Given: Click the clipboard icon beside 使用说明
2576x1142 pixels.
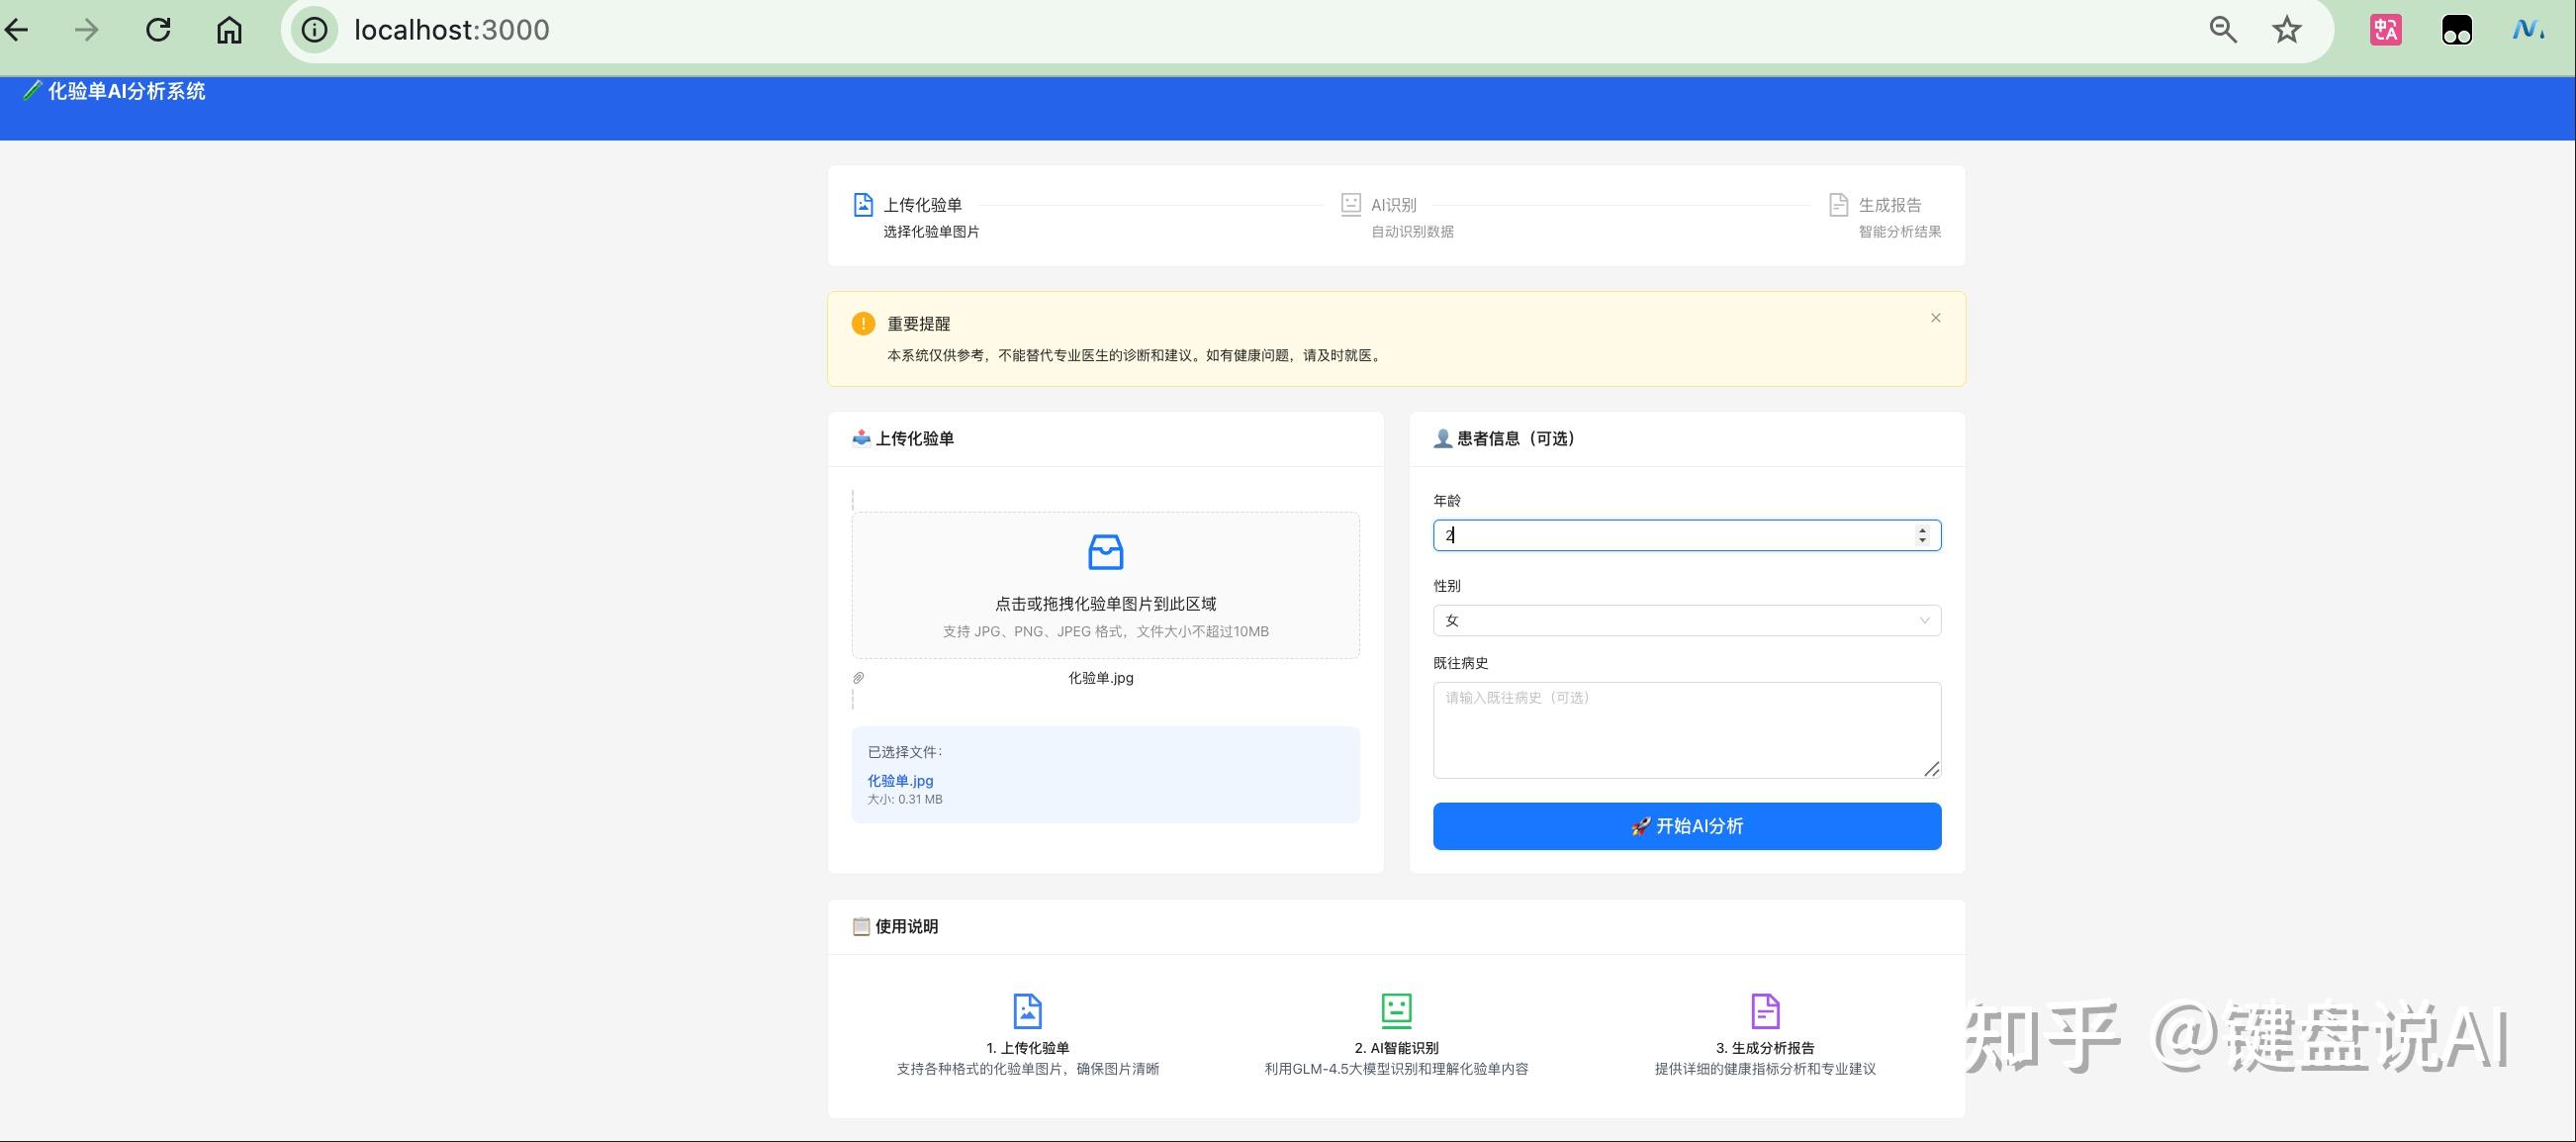Looking at the screenshot, I should pos(861,927).
